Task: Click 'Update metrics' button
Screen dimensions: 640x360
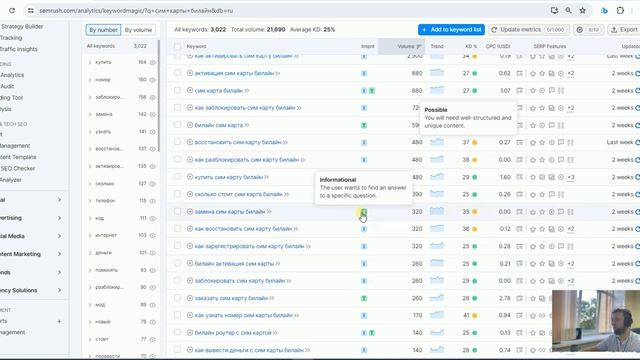Action: [x=528, y=30]
